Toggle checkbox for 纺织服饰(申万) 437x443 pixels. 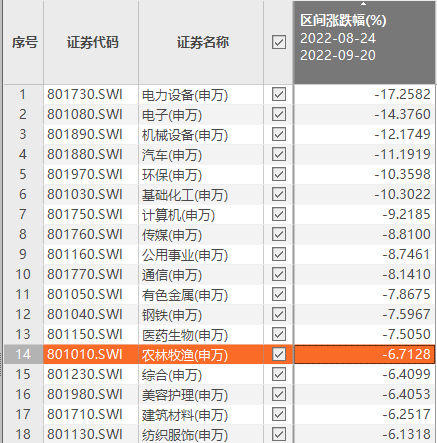pyautogui.click(x=279, y=434)
